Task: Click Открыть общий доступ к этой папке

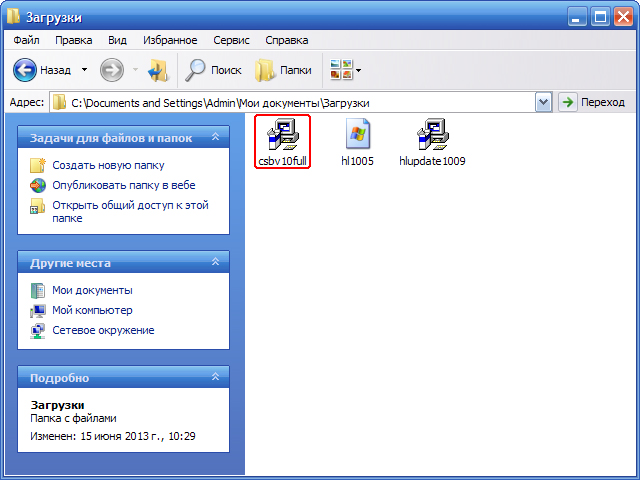Action: pos(130,211)
